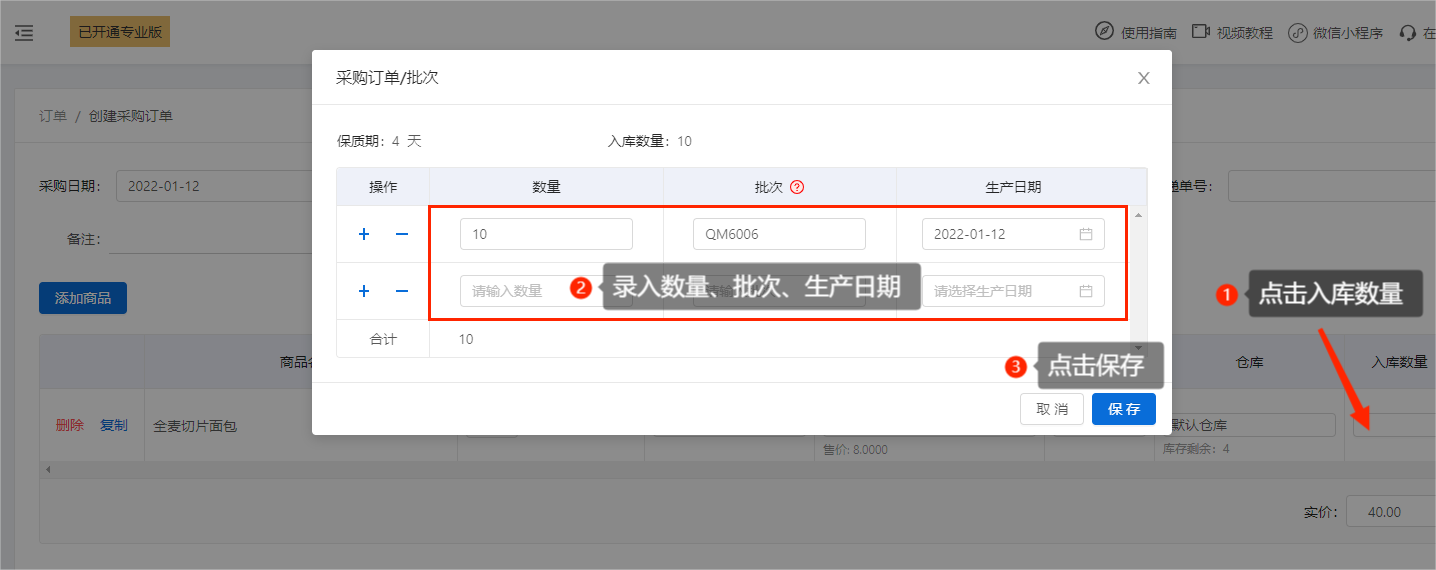The width and height of the screenshot is (1436, 570).
Task: Click the 复制 link for 全麦切片面包
Action: (x=114, y=425)
